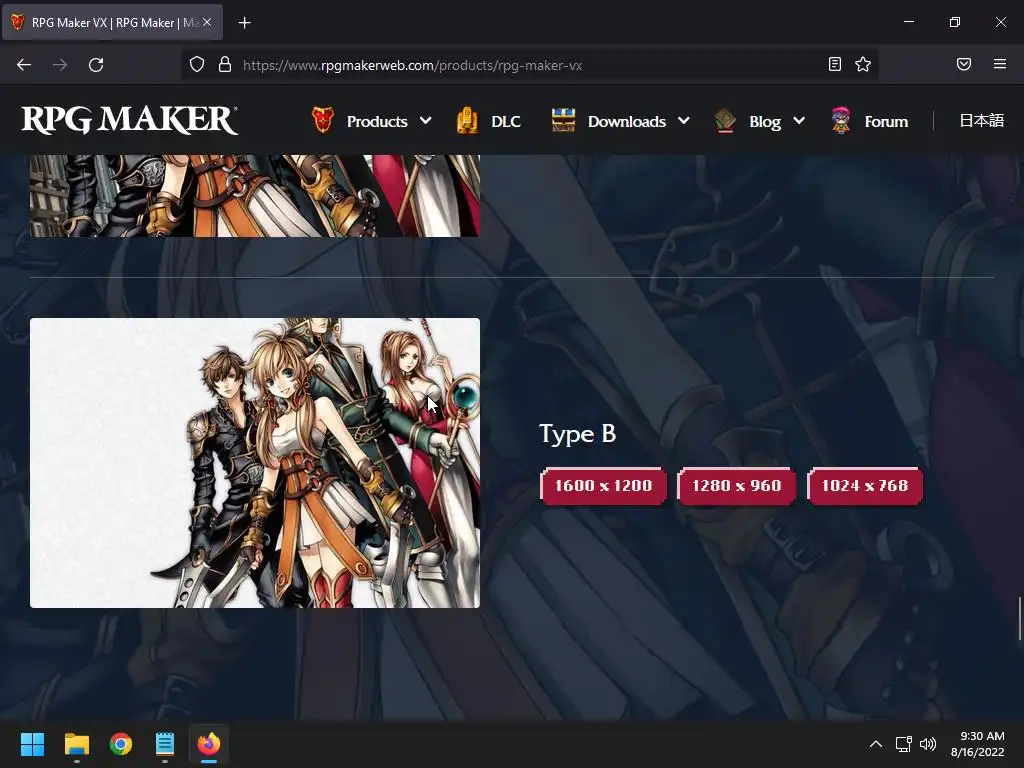Save page to Pocket

pyautogui.click(x=964, y=65)
